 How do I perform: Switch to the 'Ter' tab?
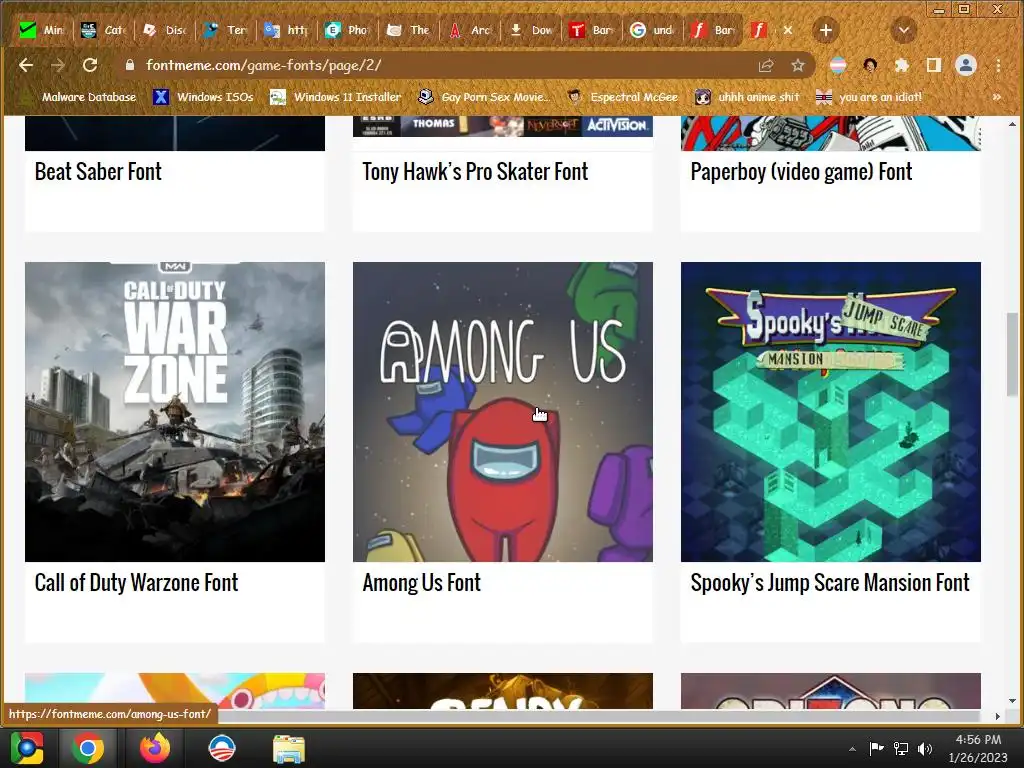[225, 30]
